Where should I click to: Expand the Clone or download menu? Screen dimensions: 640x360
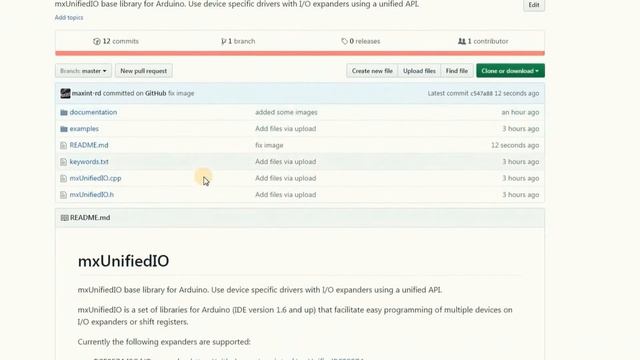[510, 71]
